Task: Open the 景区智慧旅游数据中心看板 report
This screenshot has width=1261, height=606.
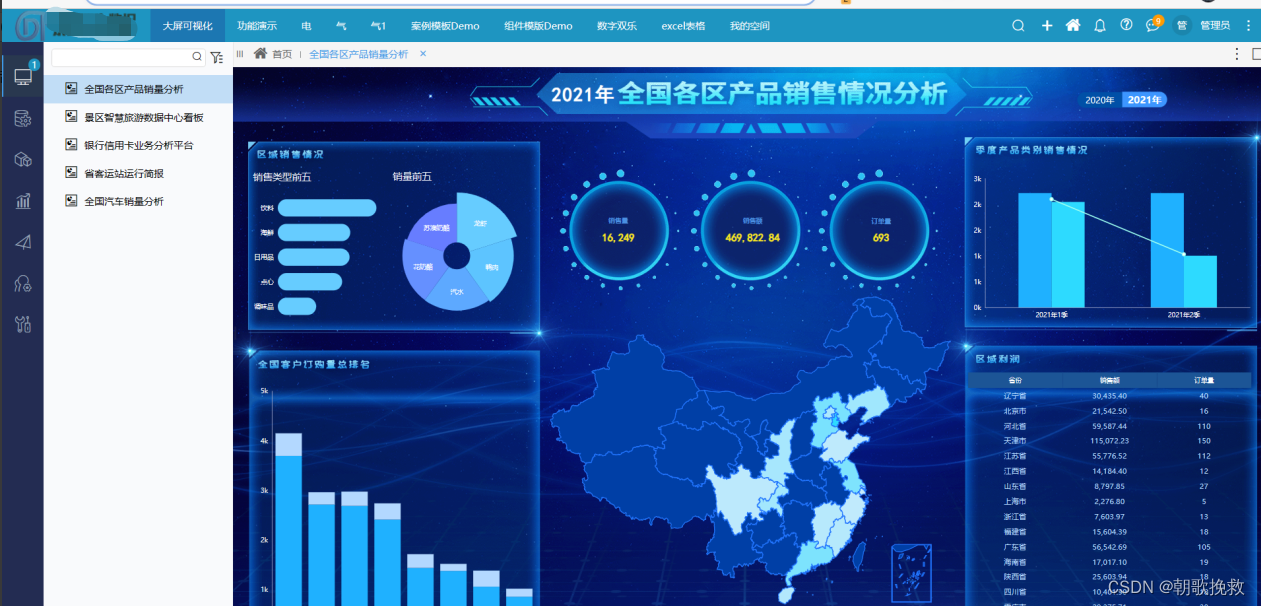Action: [138, 117]
